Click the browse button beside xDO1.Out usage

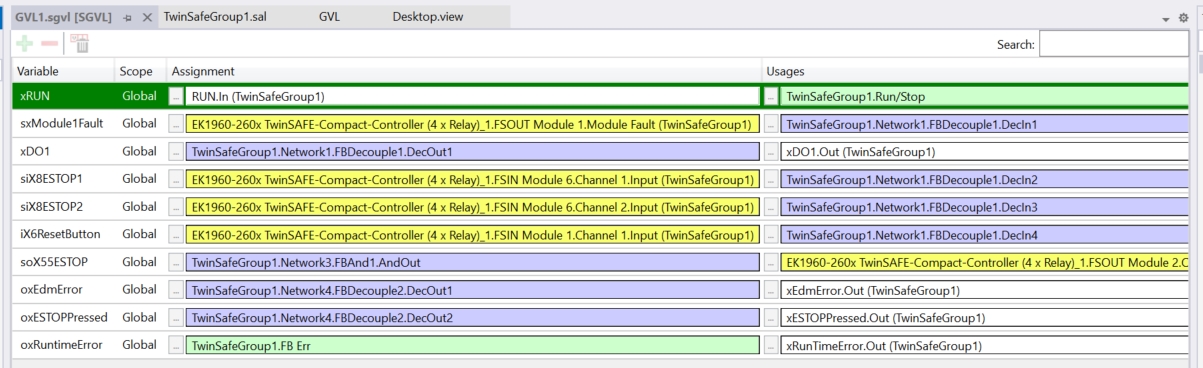point(771,152)
